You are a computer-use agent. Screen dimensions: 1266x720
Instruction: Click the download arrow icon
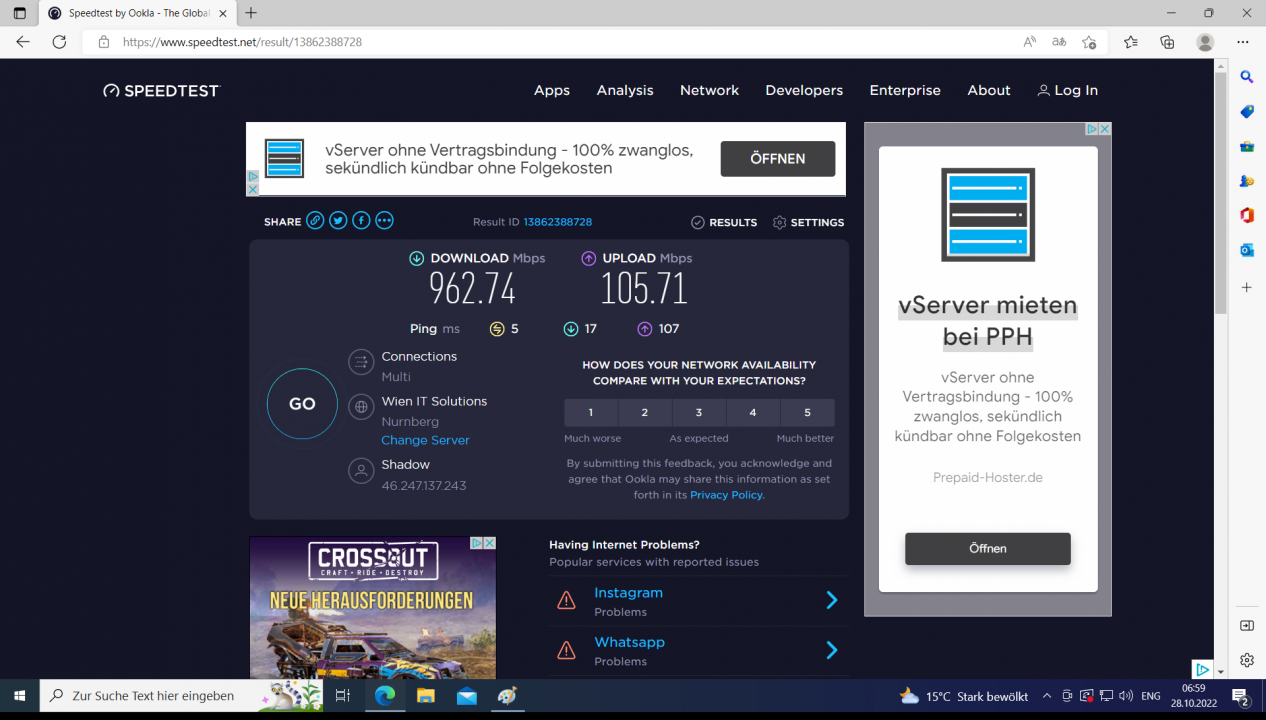(x=417, y=258)
